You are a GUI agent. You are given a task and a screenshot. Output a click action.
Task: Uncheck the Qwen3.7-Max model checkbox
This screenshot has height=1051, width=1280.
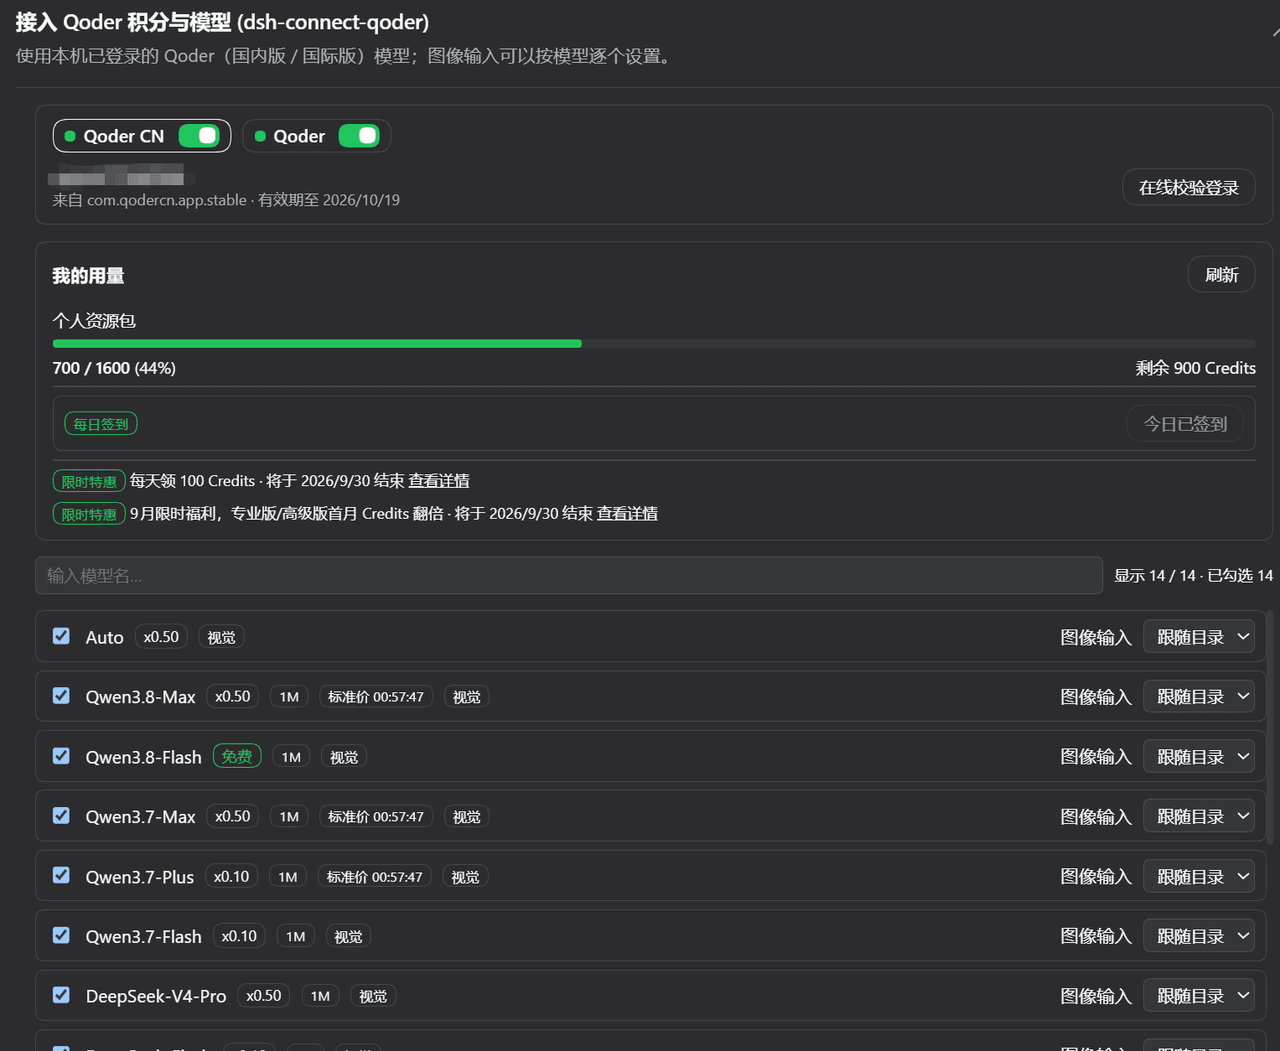coord(61,816)
